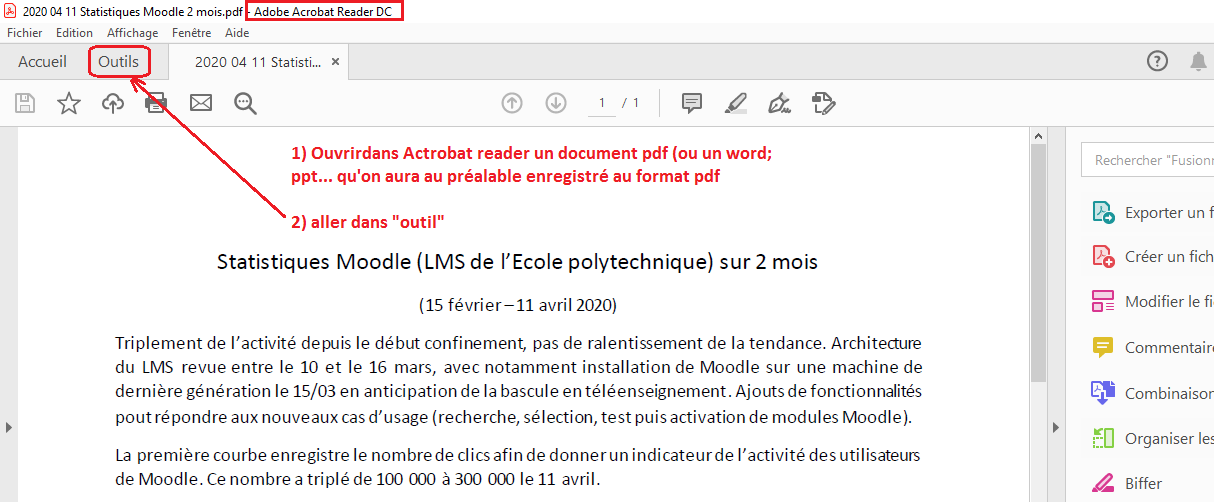The height and width of the screenshot is (502, 1214).
Task: Click the Modifier le fichier icon
Action: [1103, 301]
